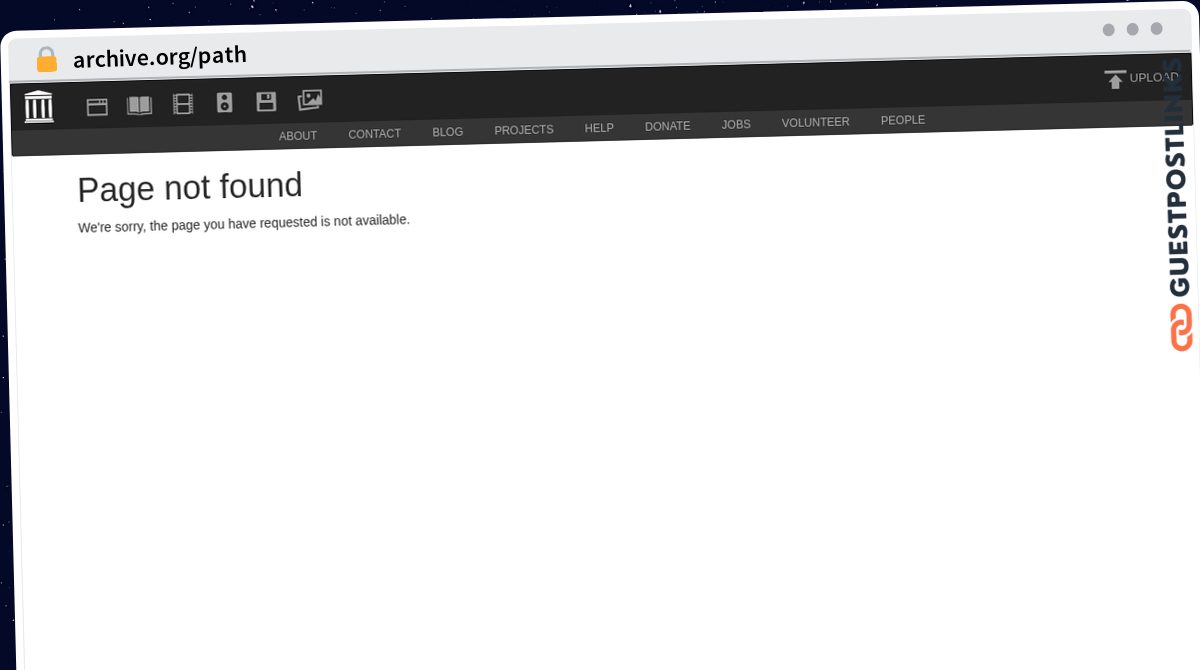Click the UPLOAD text link
Viewport: 1200px width, 670px height.
(1154, 77)
